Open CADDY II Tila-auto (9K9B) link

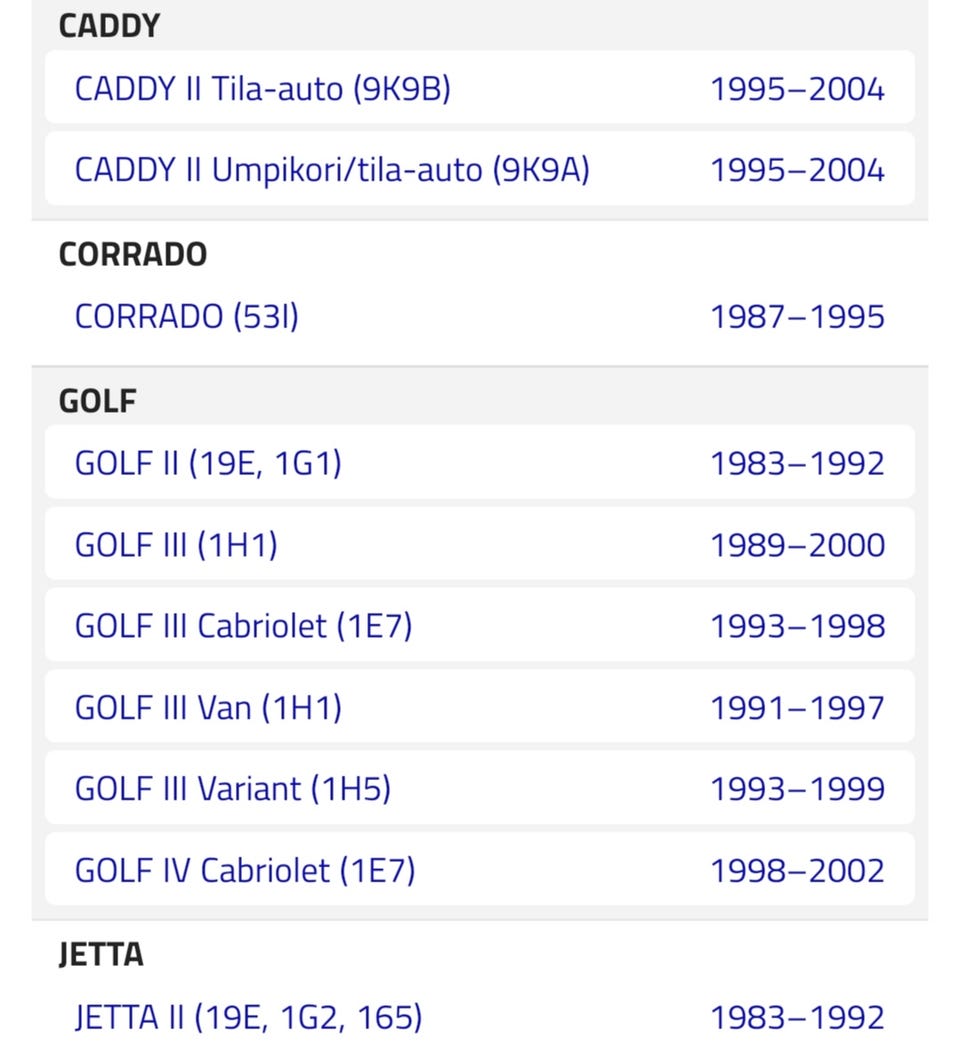tap(263, 89)
